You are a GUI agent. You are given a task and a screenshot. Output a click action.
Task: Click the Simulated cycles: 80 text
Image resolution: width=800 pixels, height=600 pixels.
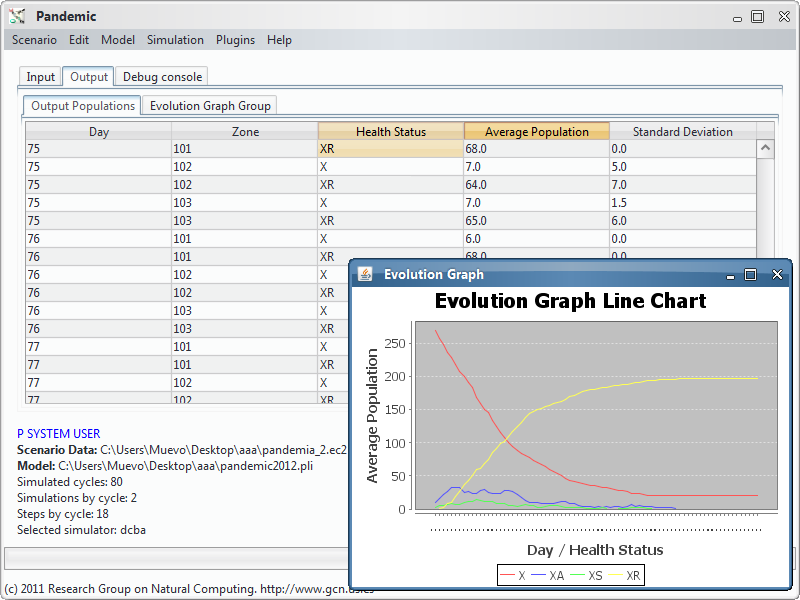[x=69, y=482]
